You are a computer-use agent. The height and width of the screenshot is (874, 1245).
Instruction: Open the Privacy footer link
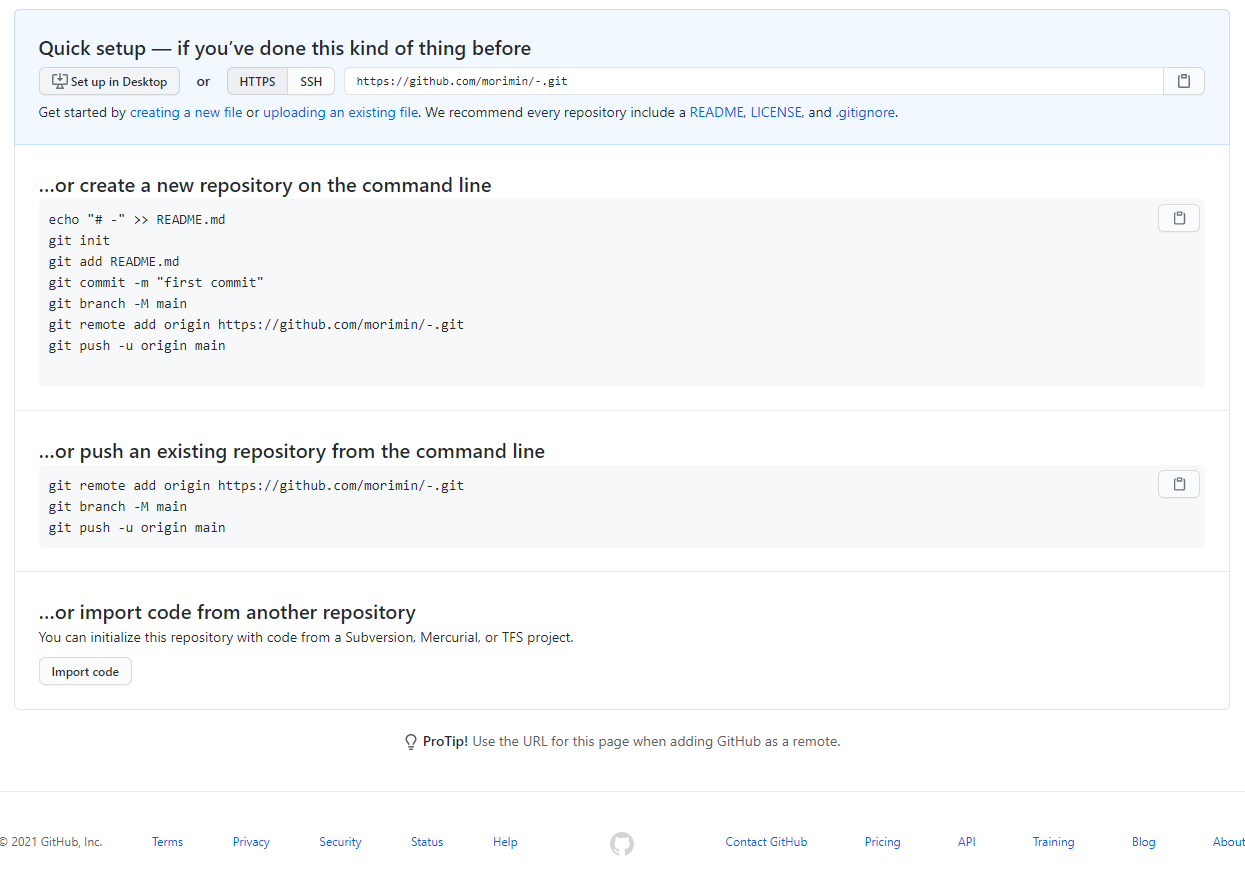pyautogui.click(x=251, y=842)
